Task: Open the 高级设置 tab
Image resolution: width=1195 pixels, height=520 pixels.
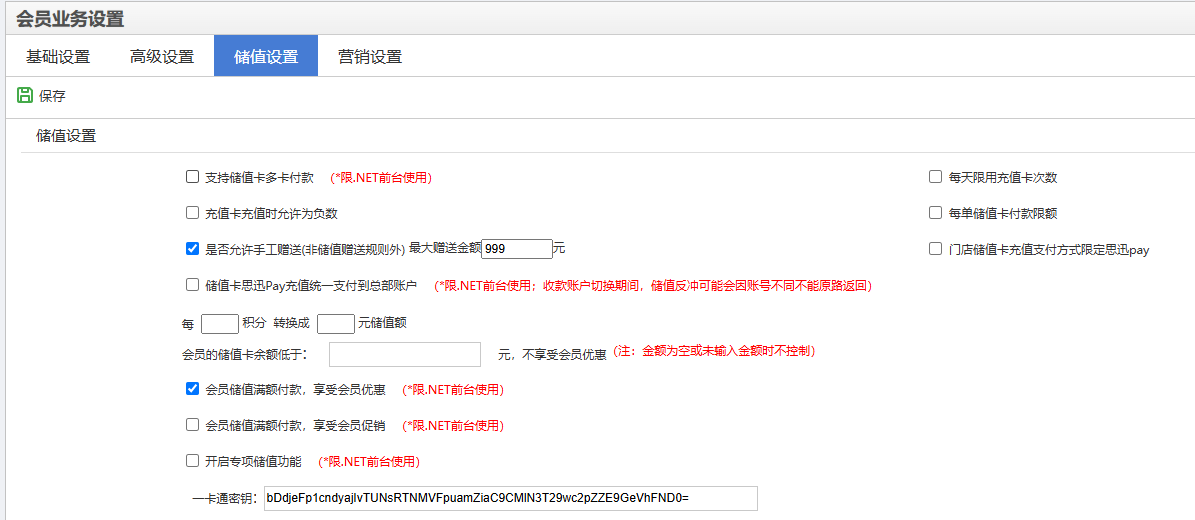Action: pos(162,57)
